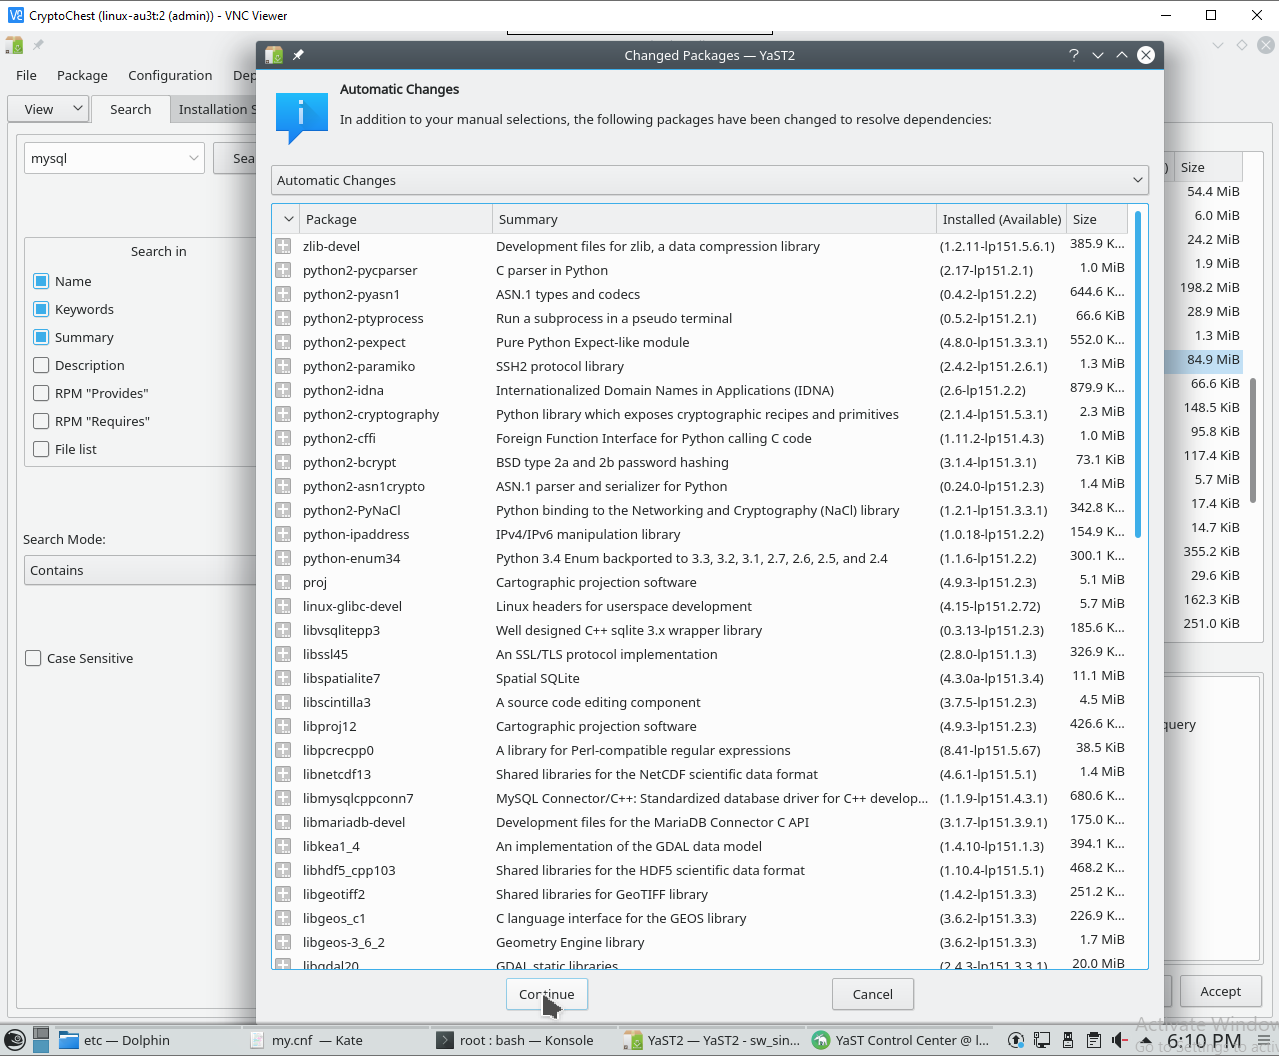Enable the Case Sensitive checkbox
The image size is (1279, 1056).
click(33, 658)
